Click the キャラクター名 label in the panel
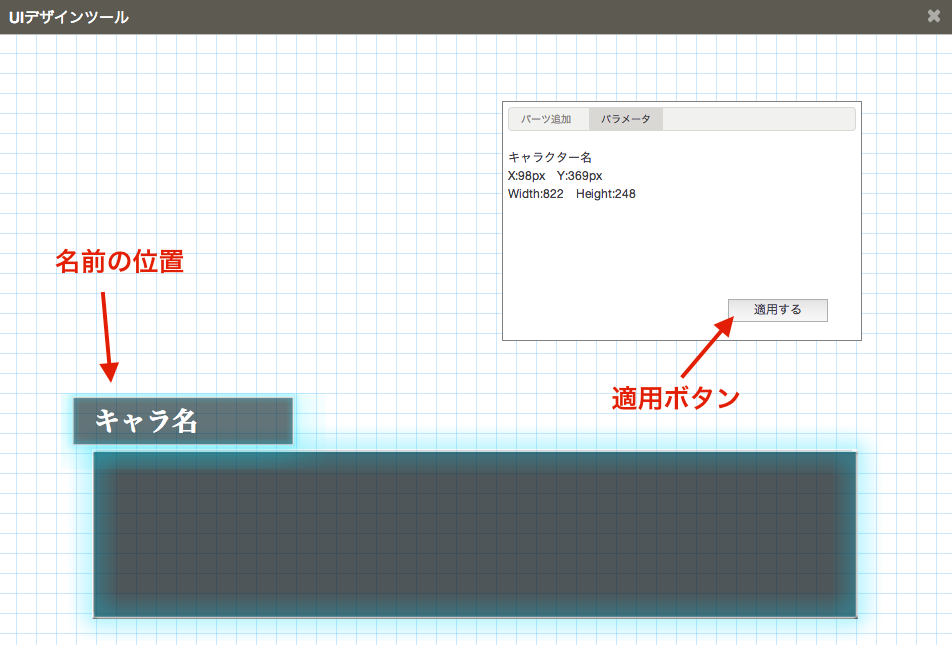The width and height of the screenshot is (952, 645). click(x=550, y=158)
